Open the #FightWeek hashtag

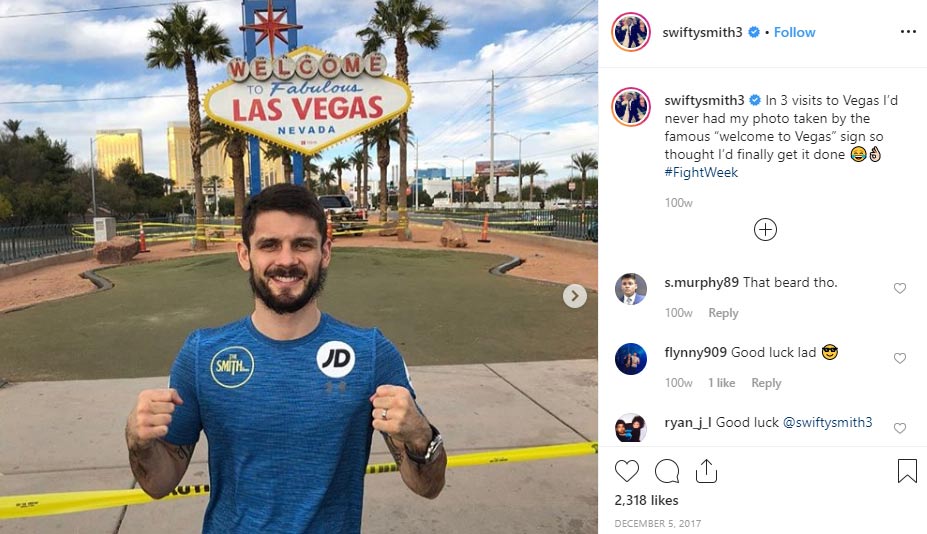click(701, 172)
